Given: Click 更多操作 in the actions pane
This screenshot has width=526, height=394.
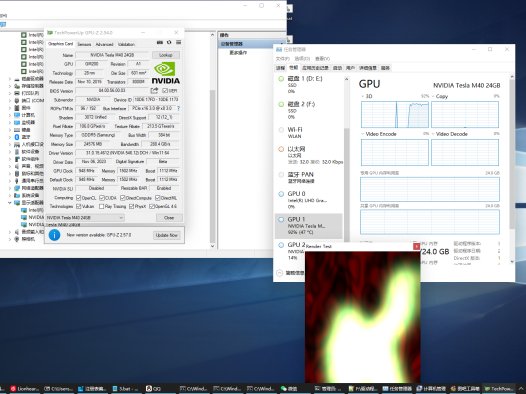Looking at the screenshot, I should pyautogui.click(x=238, y=53).
